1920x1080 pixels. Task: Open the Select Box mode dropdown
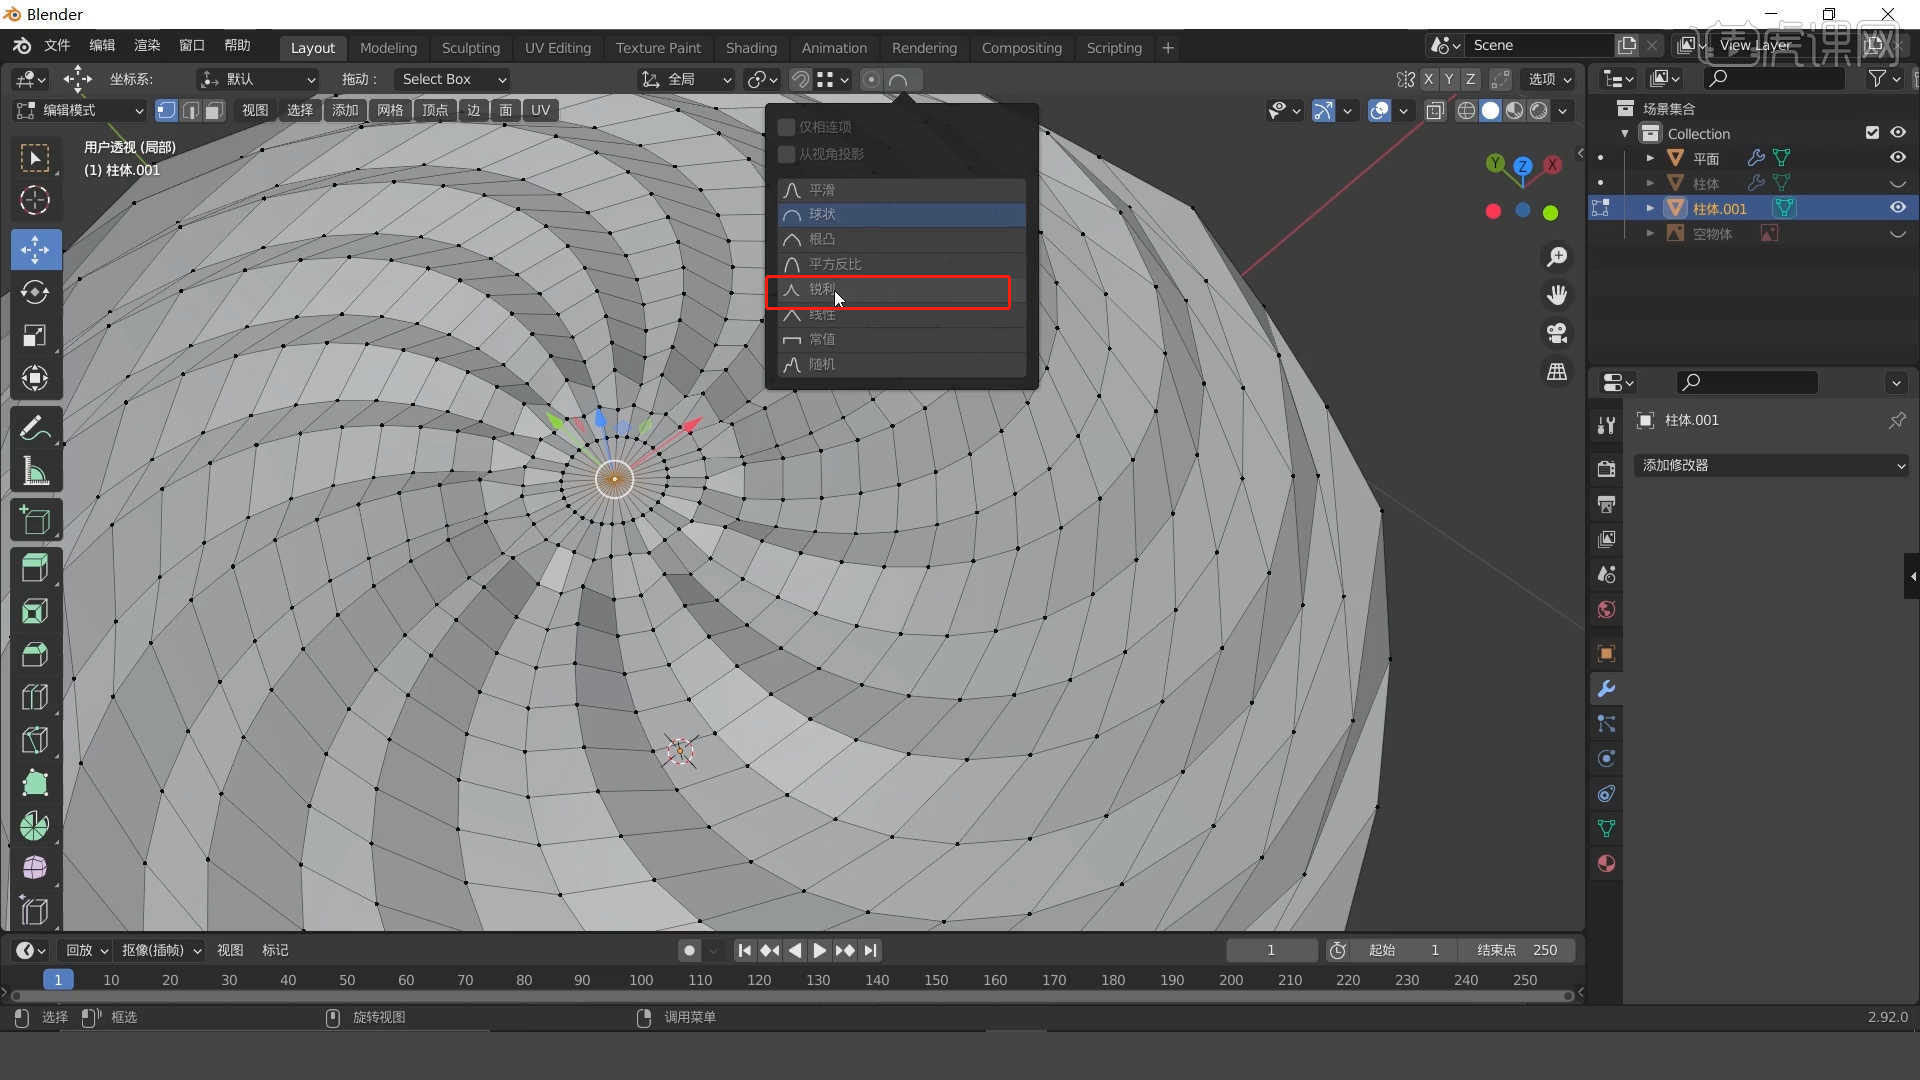tap(452, 79)
